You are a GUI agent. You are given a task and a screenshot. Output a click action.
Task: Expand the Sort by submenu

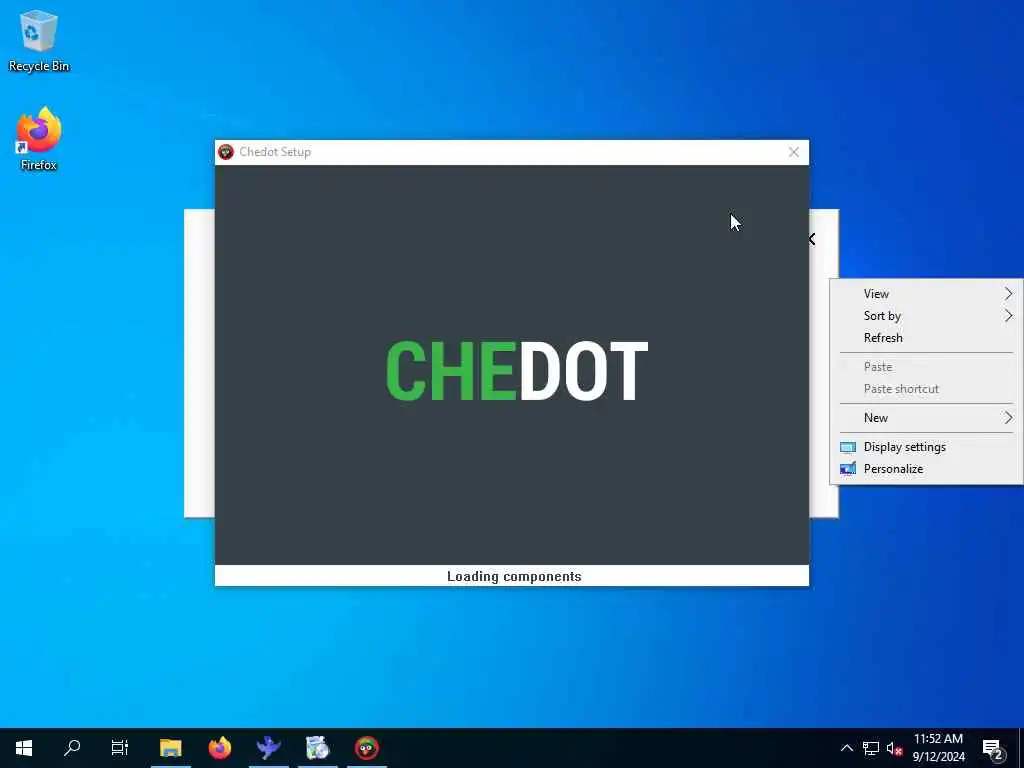[925, 316]
